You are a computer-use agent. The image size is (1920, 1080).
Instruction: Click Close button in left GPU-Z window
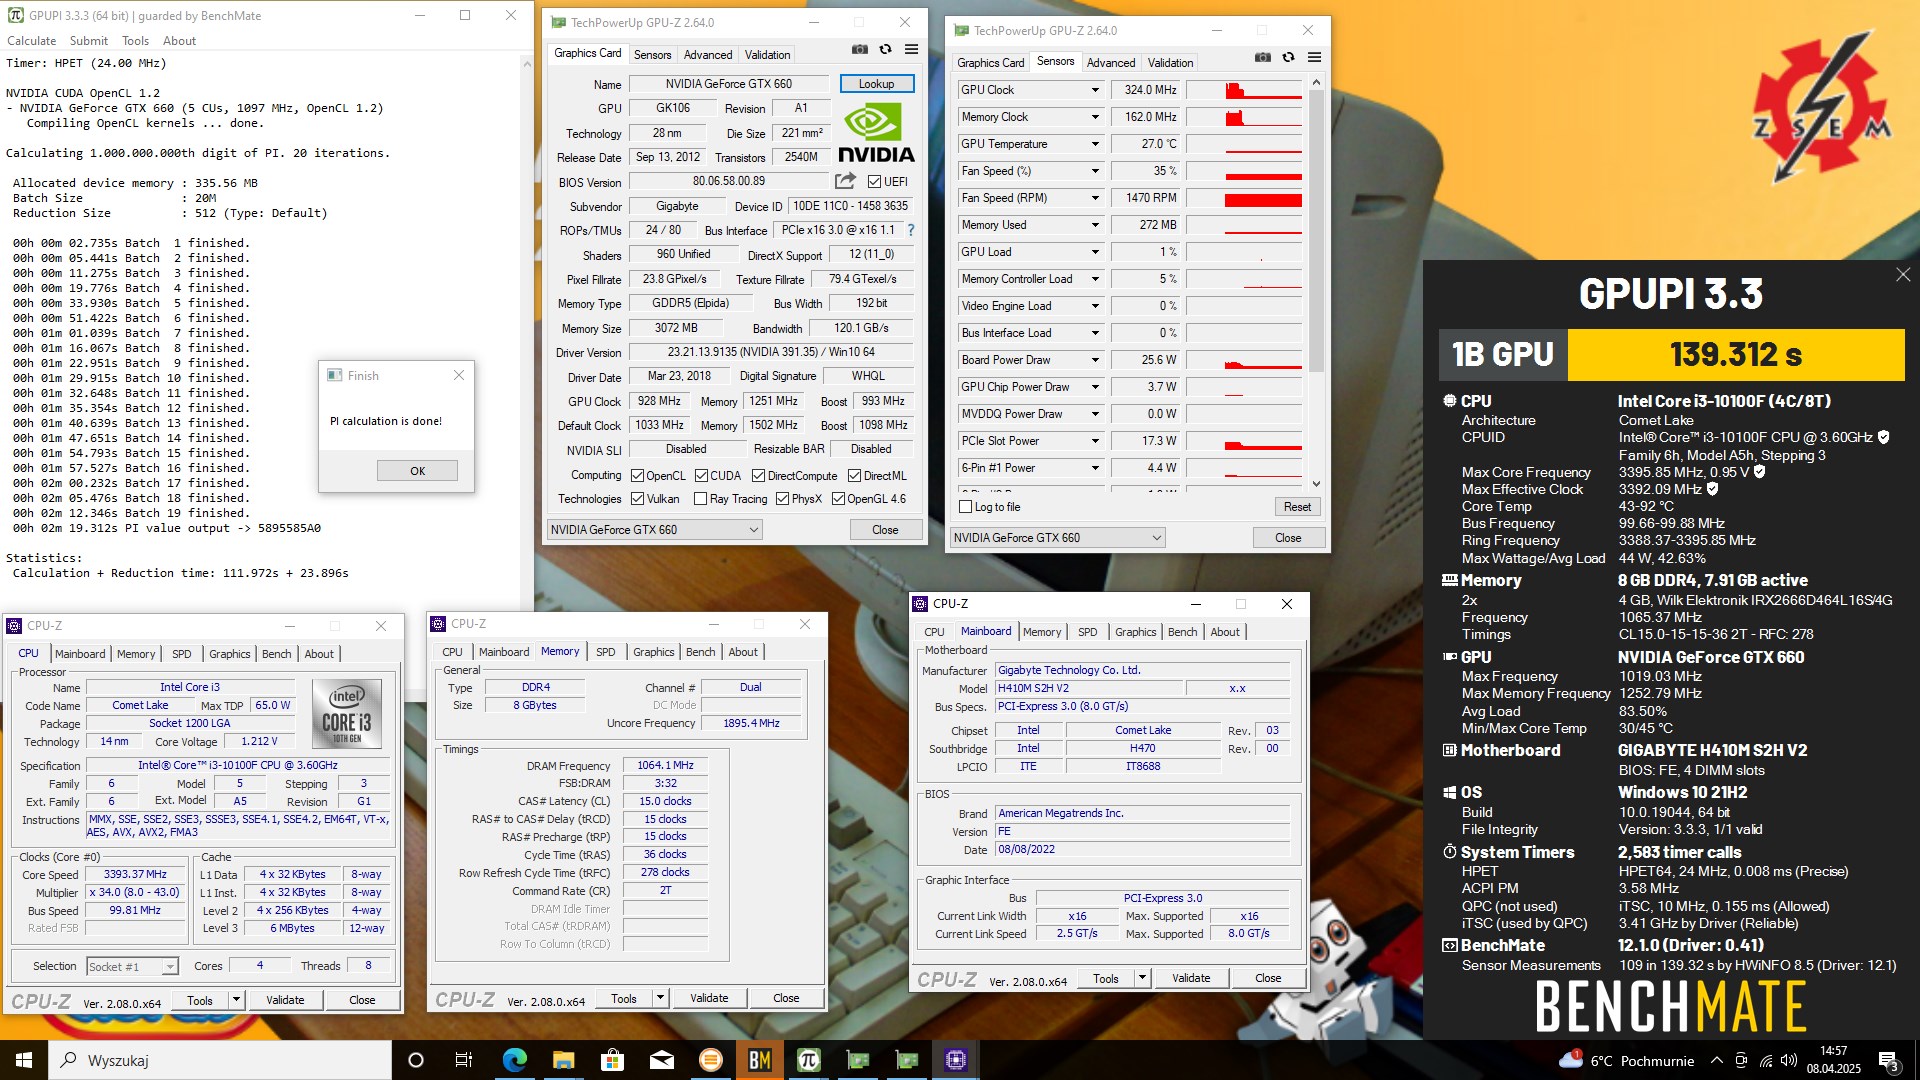[x=885, y=530]
